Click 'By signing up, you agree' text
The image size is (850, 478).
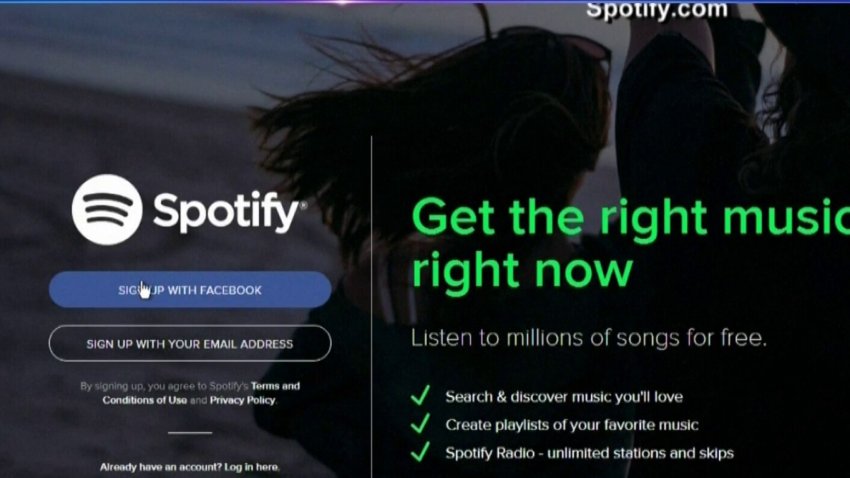click(165, 386)
